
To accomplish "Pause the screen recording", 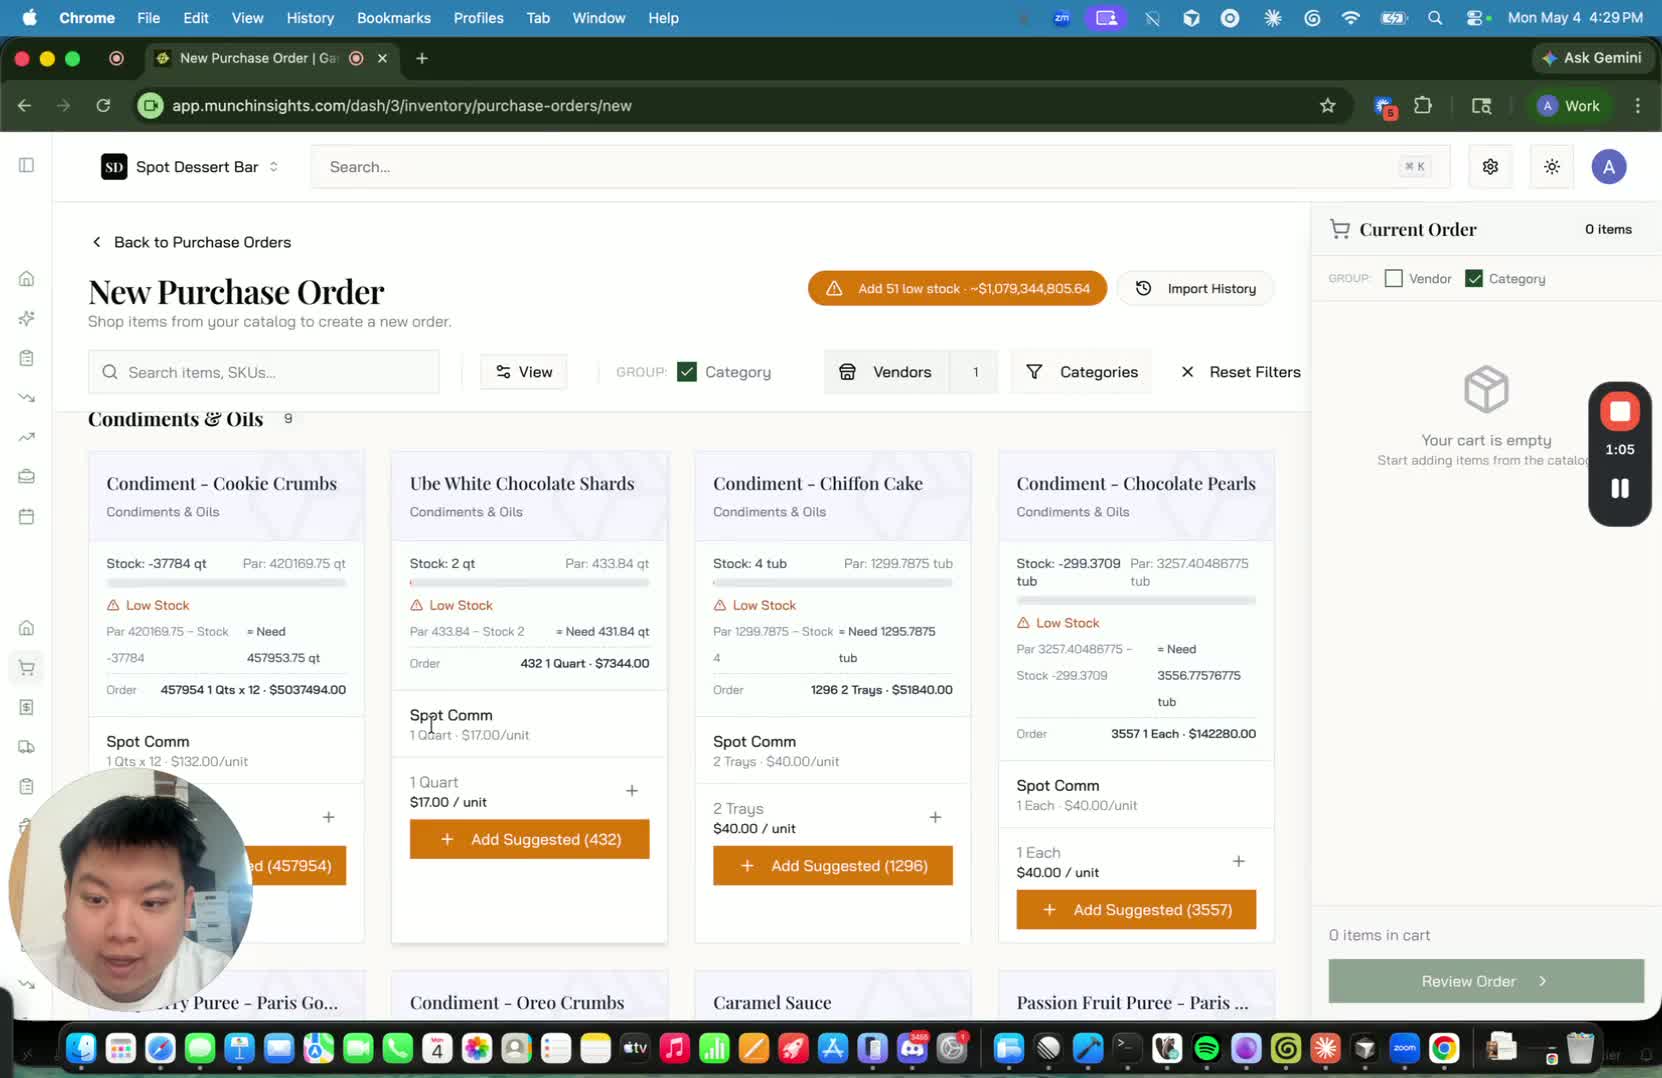I will point(1620,488).
